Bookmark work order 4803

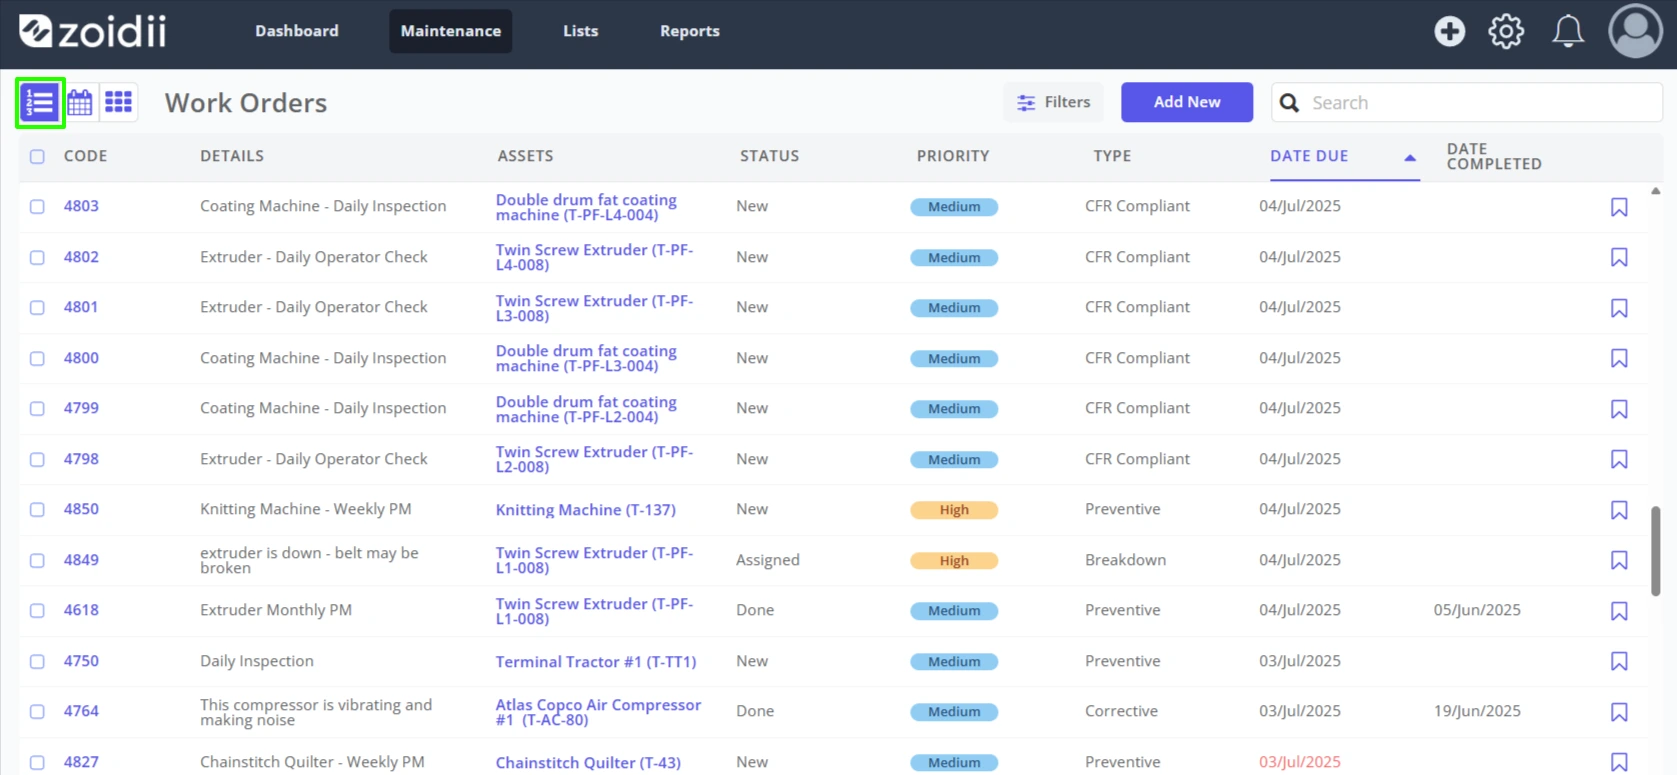pyautogui.click(x=1619, y=207)
